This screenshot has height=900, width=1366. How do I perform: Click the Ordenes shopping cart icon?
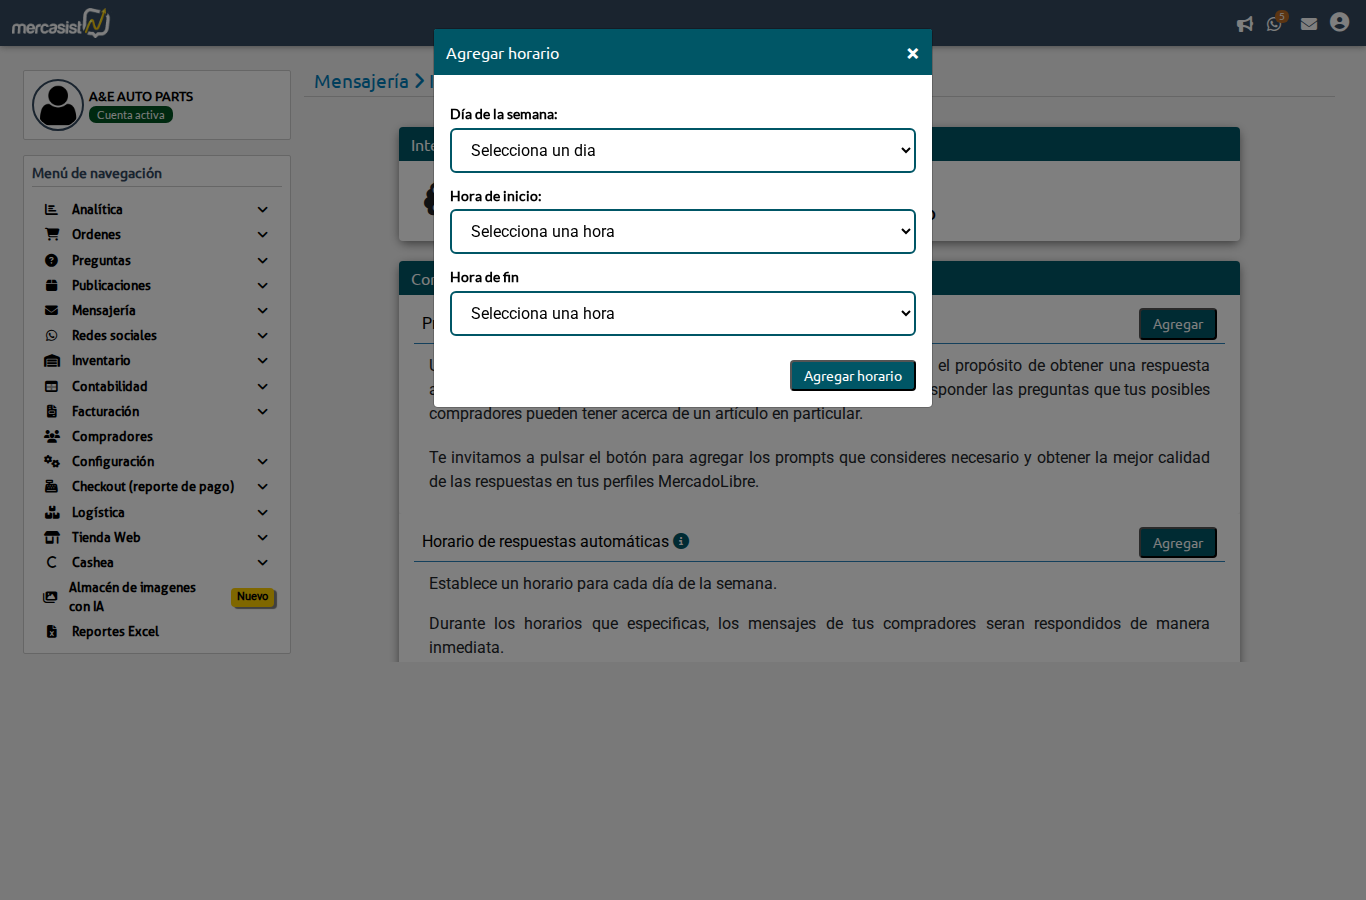pos(52,234)
